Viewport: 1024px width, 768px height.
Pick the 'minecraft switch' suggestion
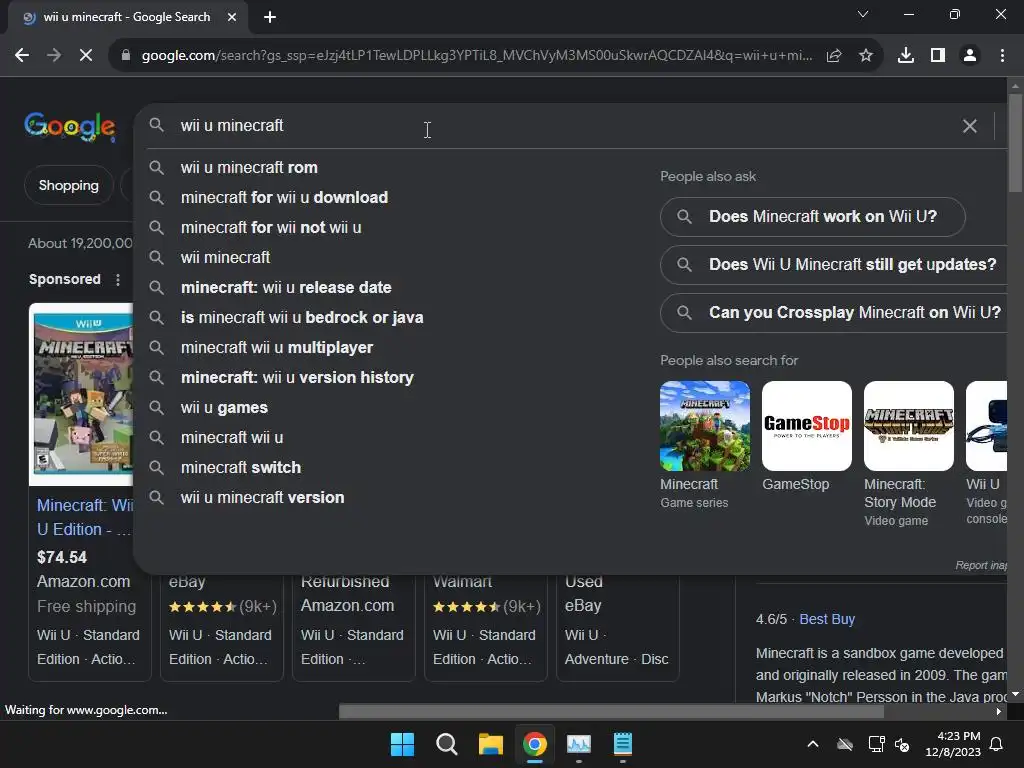(x=241, y=468)
